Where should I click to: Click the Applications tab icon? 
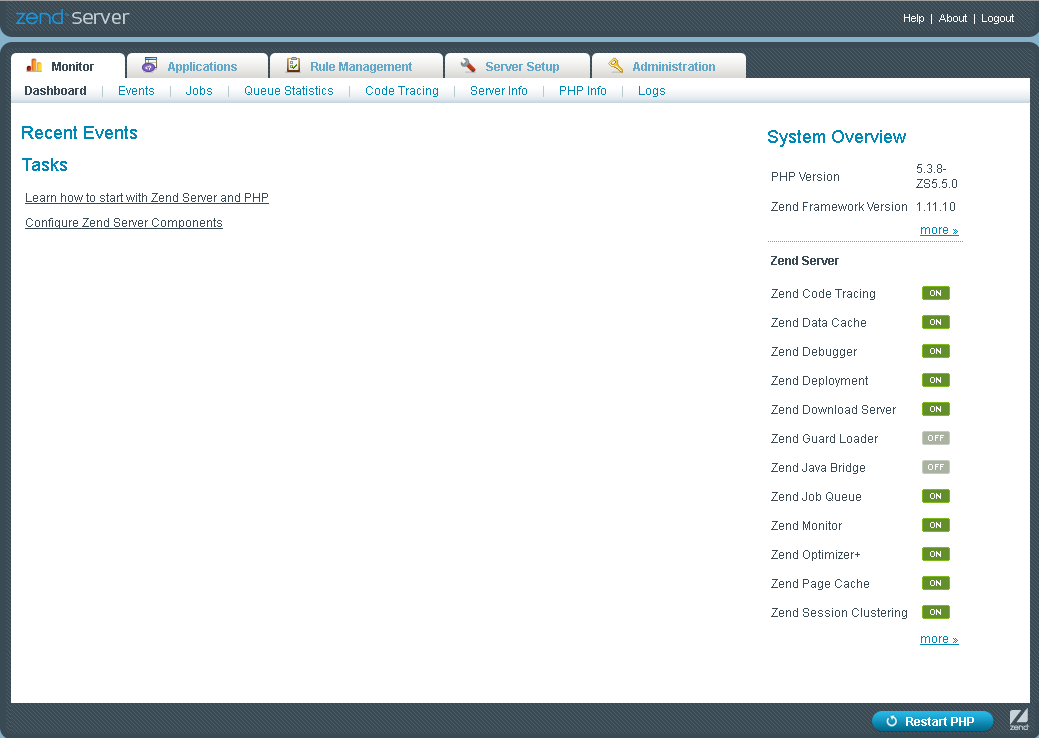coord(150,66)
